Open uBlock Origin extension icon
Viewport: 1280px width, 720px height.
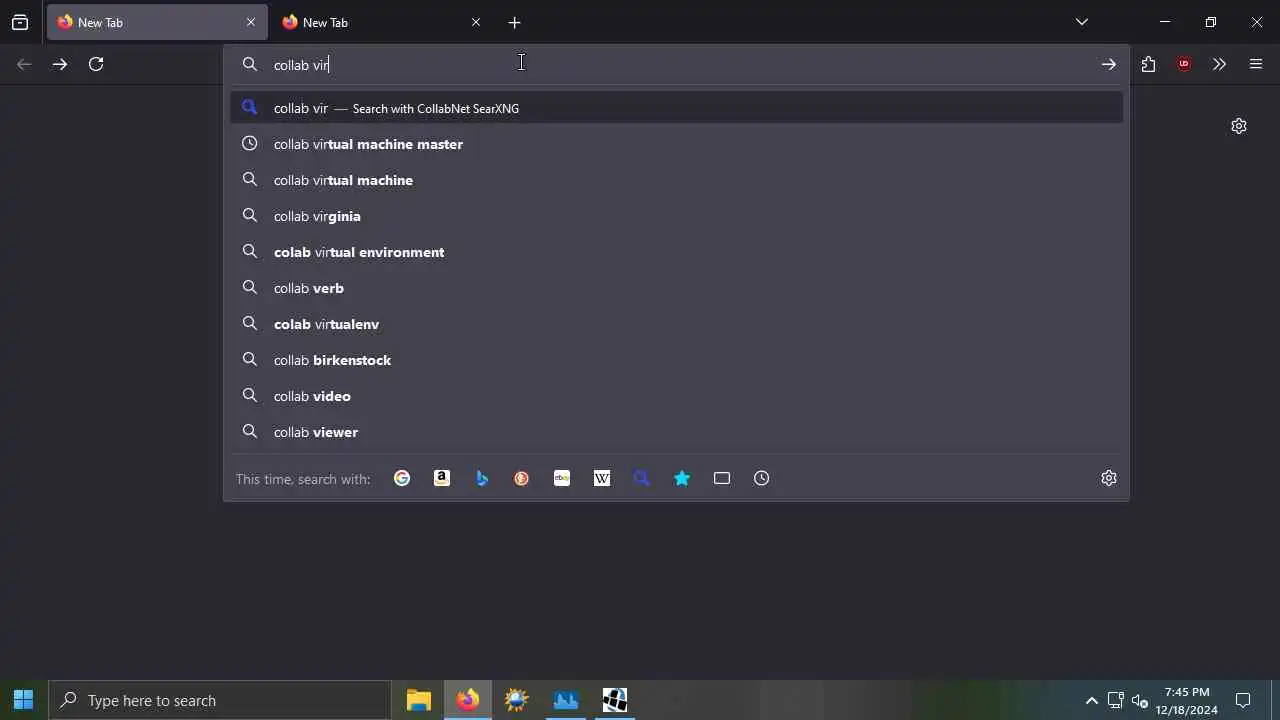pyautogui.click(x=1184, y=64)
